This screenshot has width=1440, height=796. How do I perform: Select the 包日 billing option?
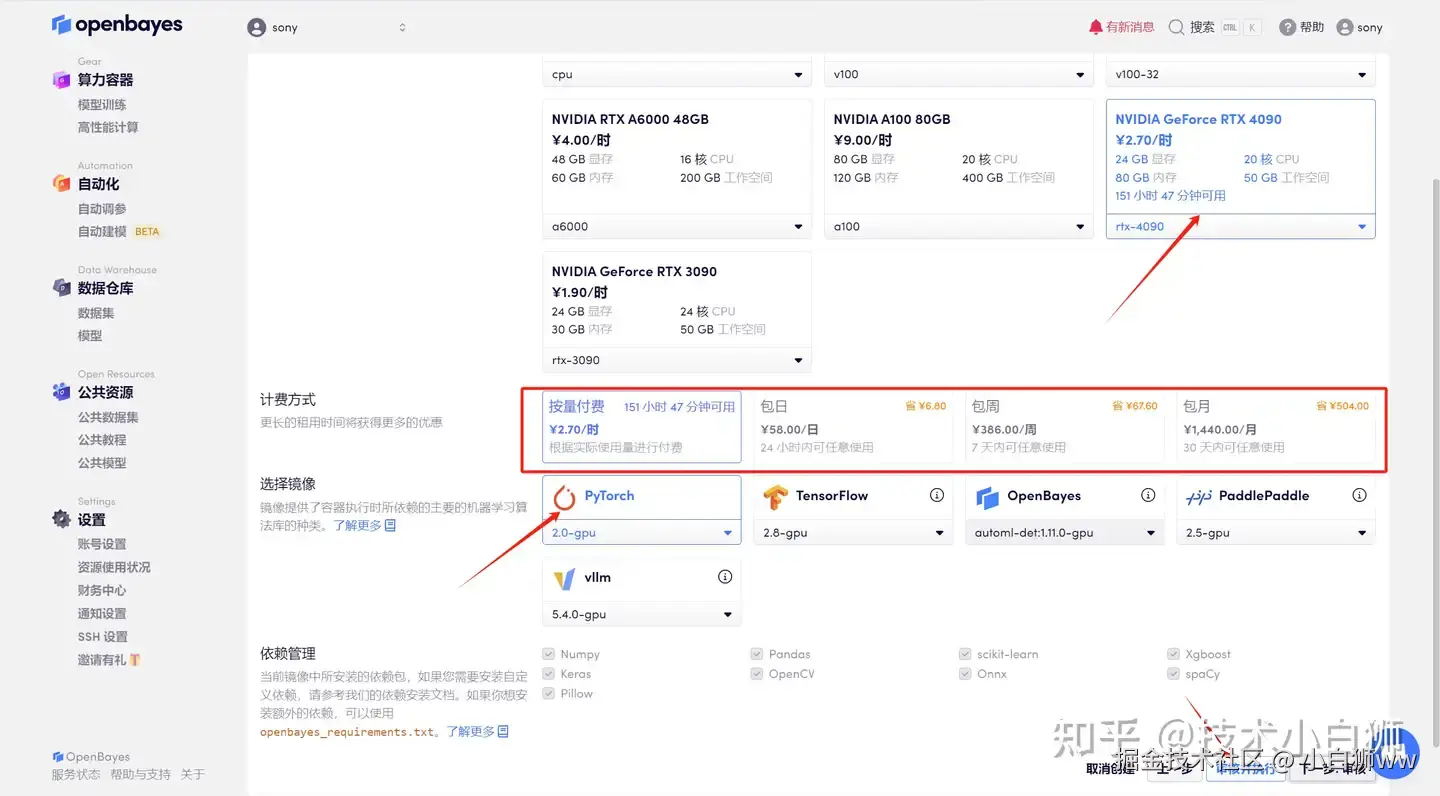coord(853,427)
